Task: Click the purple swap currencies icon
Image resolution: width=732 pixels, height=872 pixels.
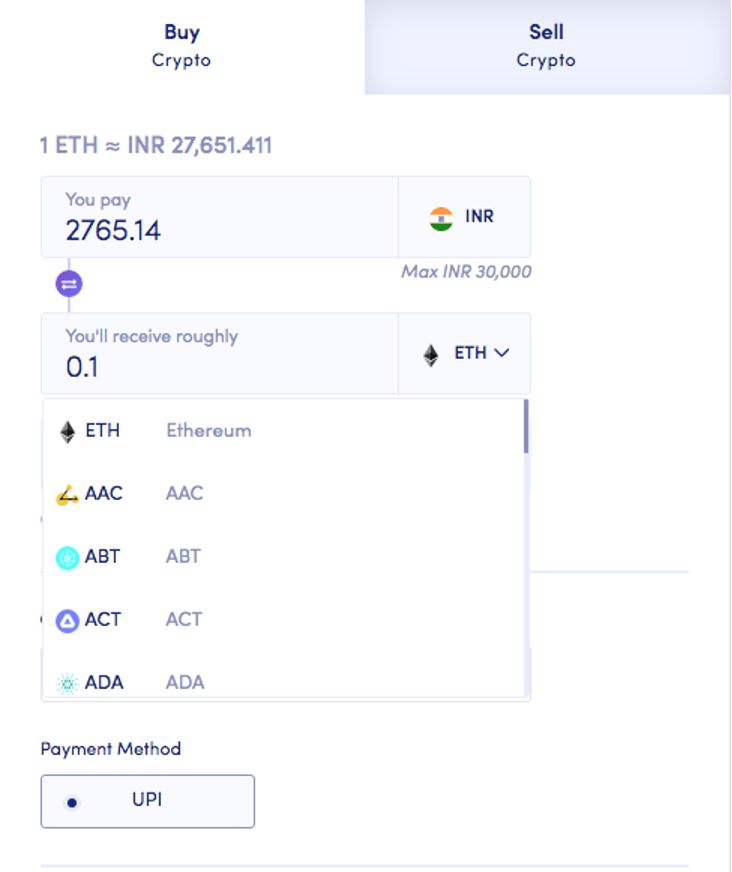Action: click(69, 284)
